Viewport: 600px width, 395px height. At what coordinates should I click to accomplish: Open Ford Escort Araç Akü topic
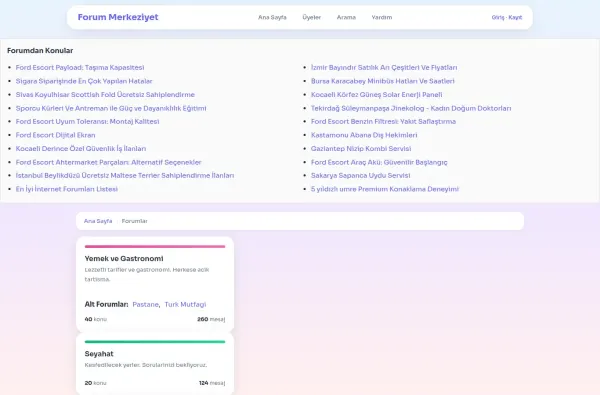(x=379, y=162)
